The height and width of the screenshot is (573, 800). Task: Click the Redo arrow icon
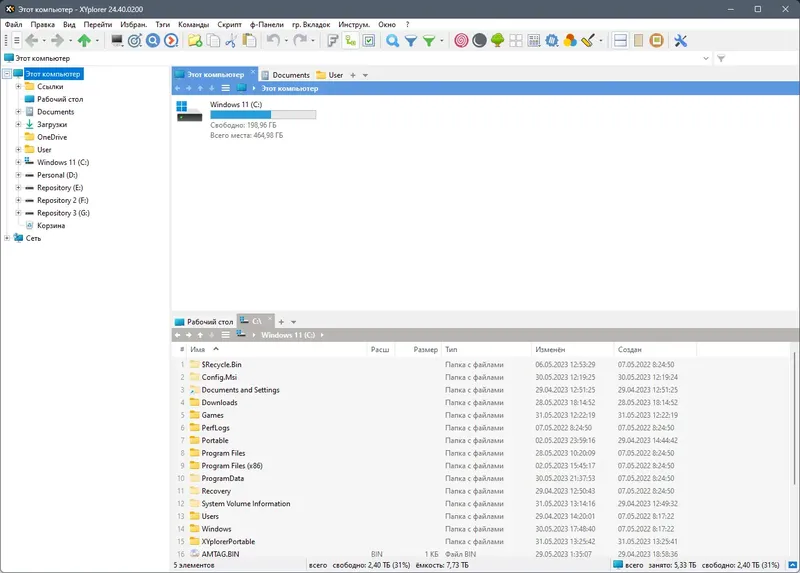300,40
